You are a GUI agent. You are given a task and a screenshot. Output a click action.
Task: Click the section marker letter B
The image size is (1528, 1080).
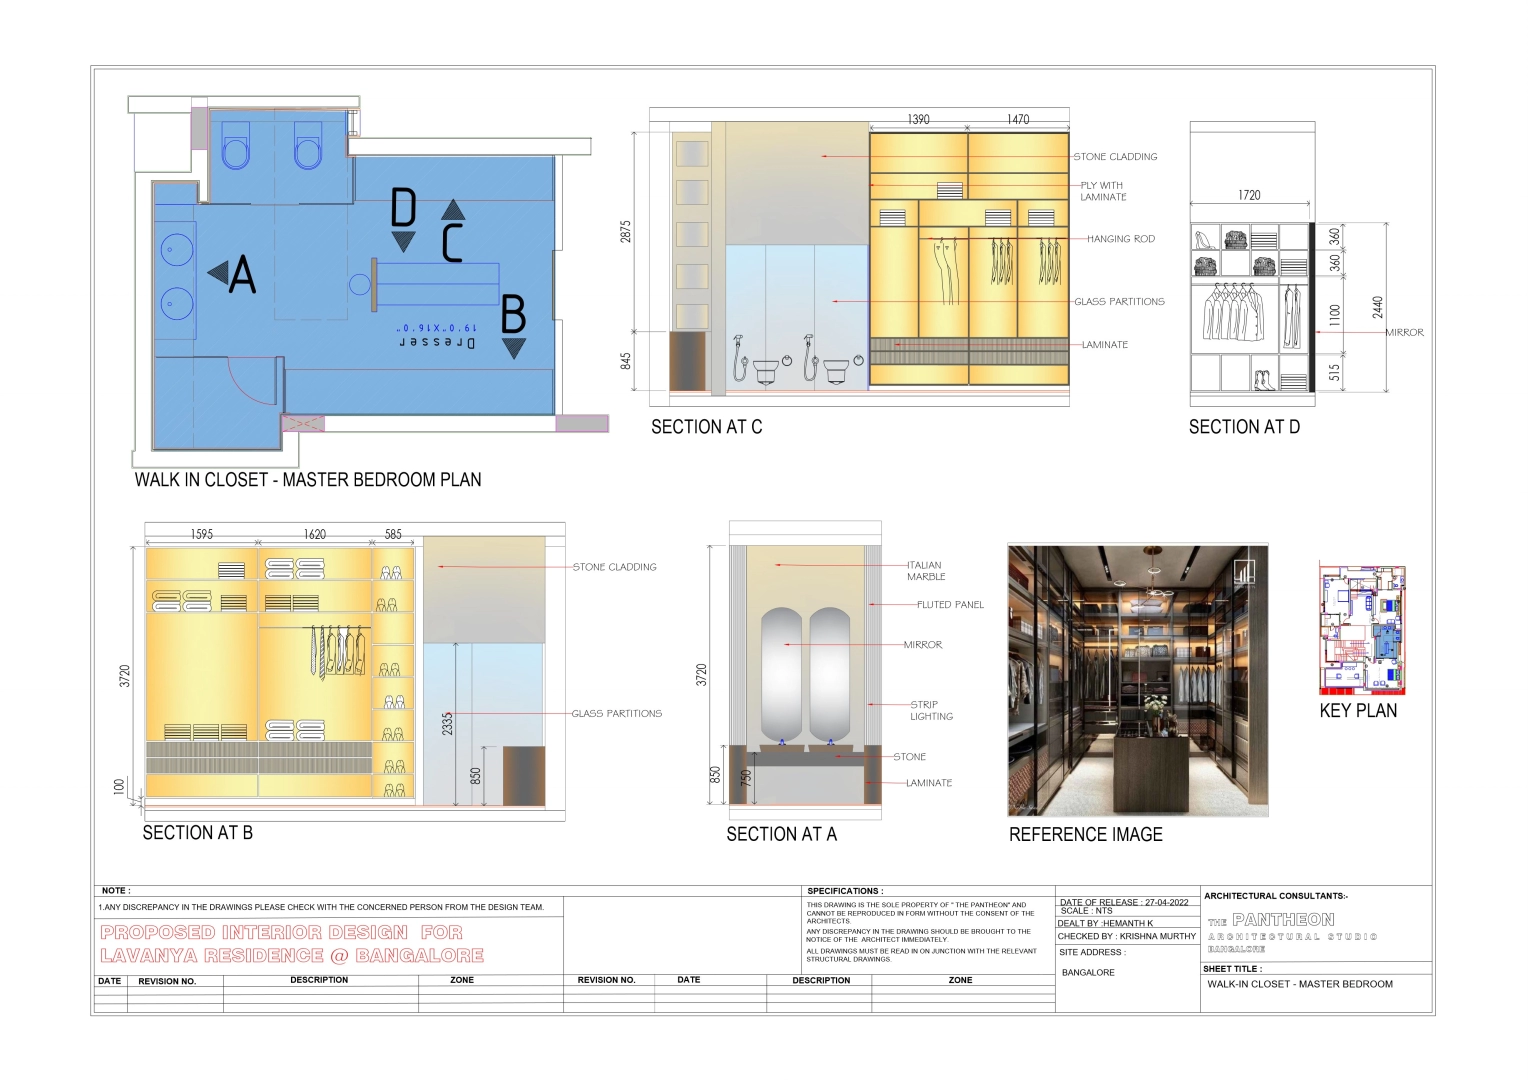tap(513, 315)
